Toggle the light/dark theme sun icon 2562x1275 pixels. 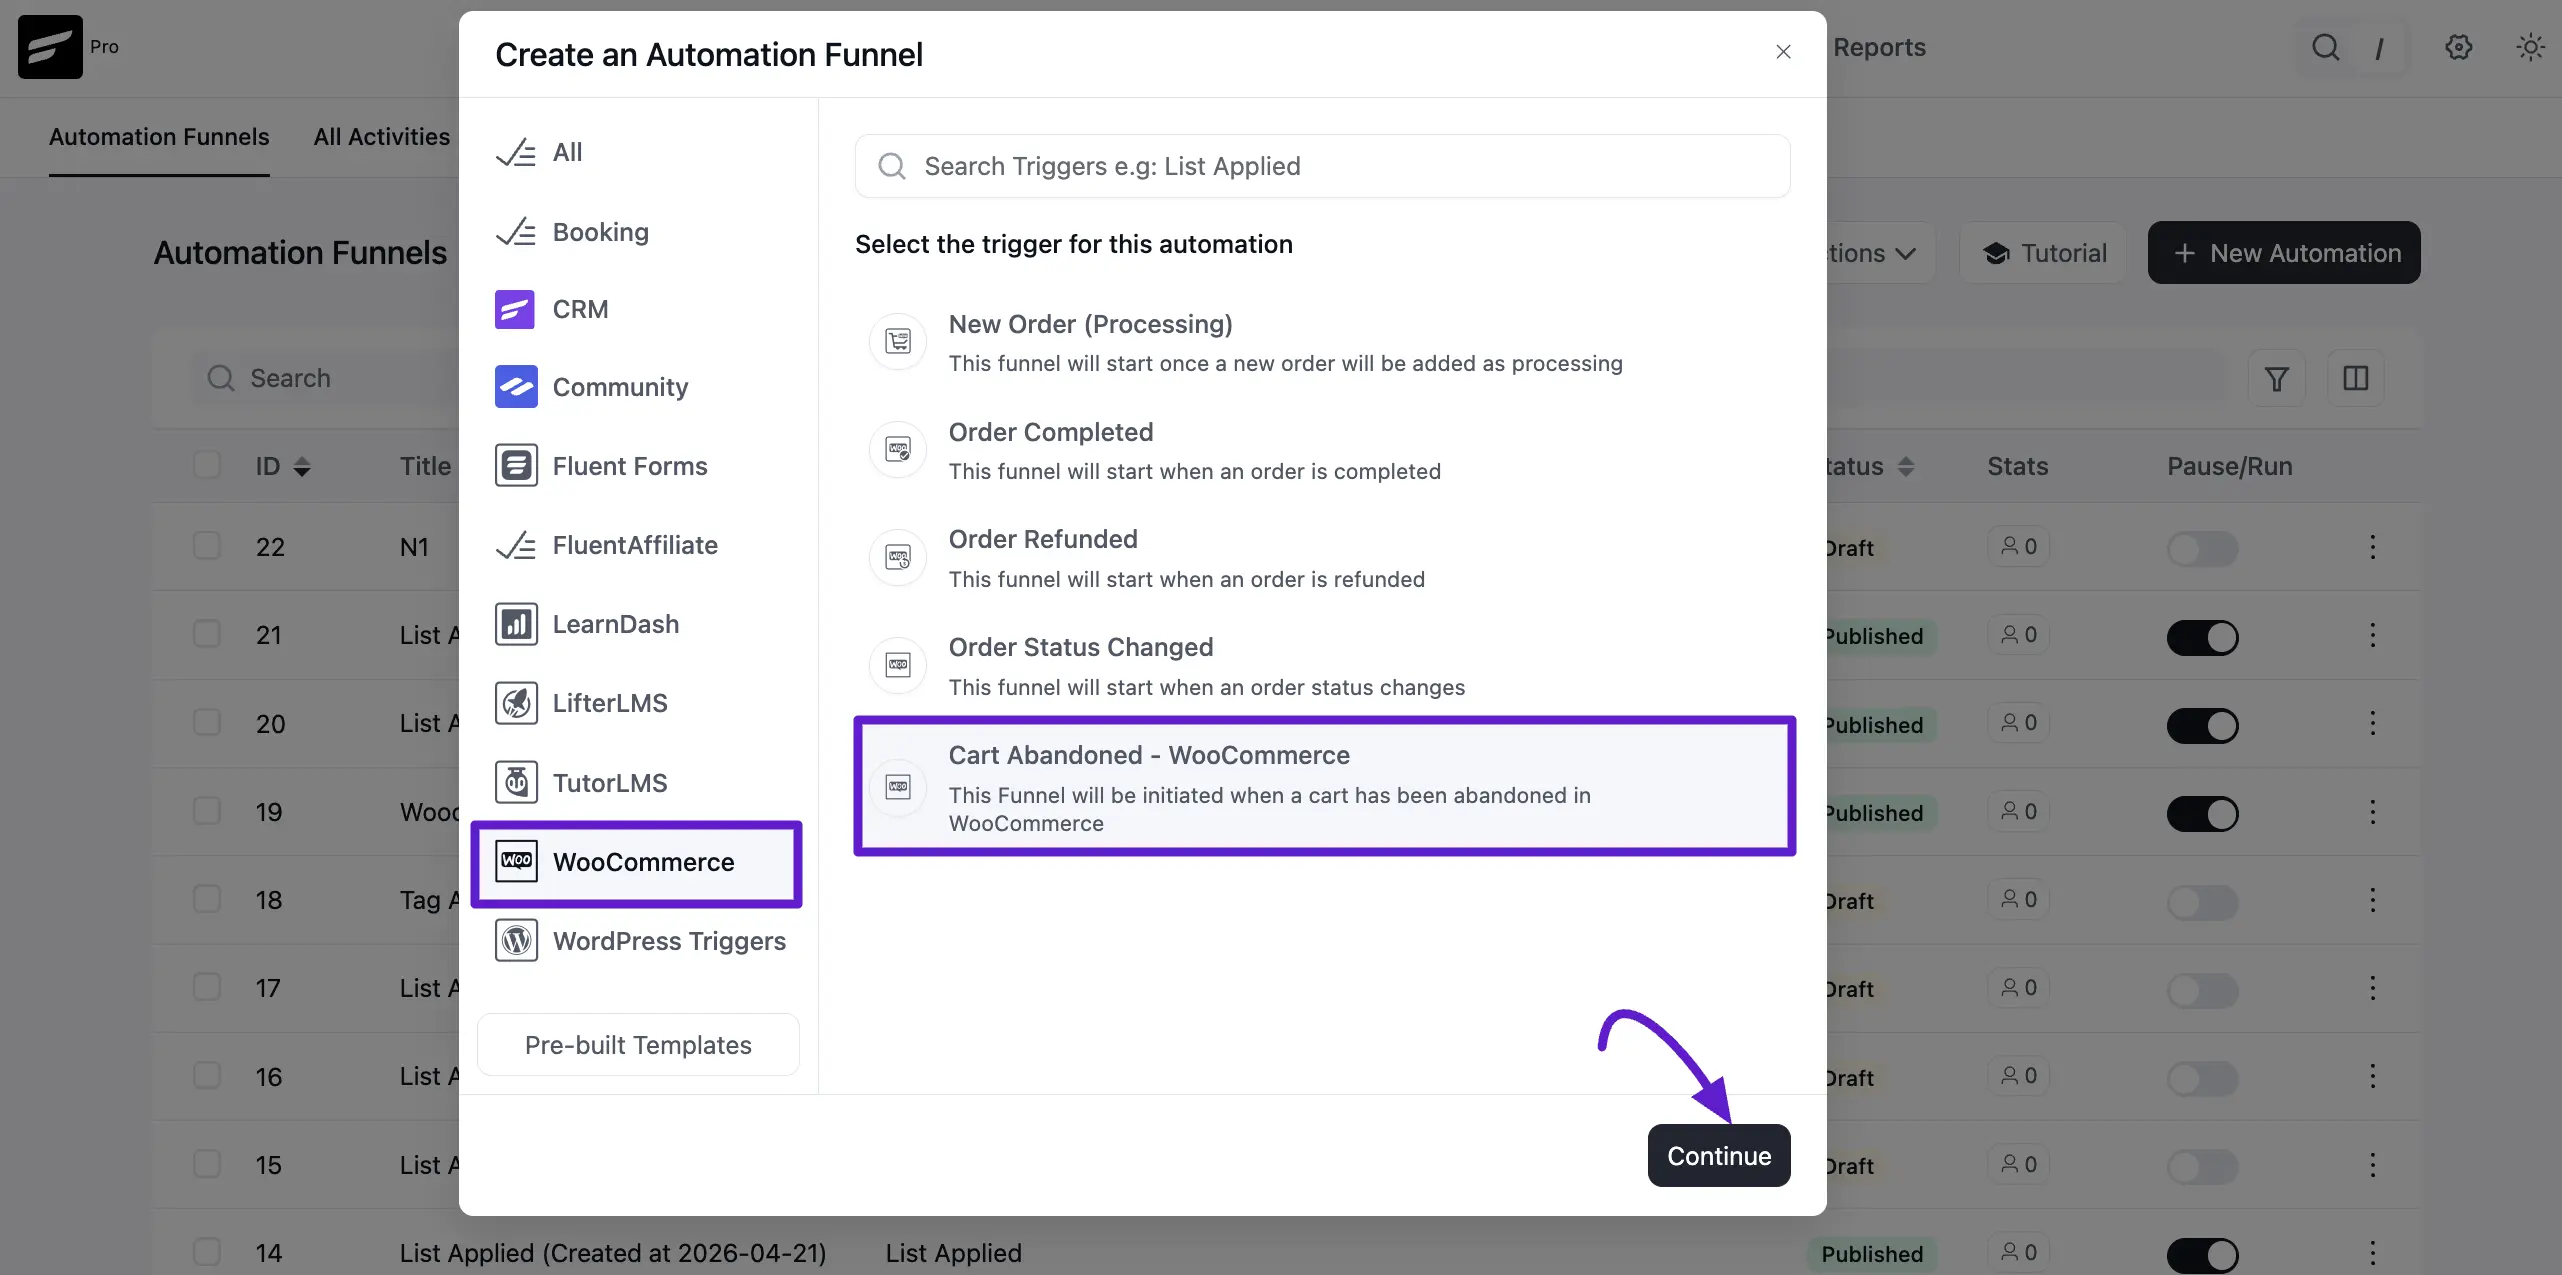(2530, 47)
